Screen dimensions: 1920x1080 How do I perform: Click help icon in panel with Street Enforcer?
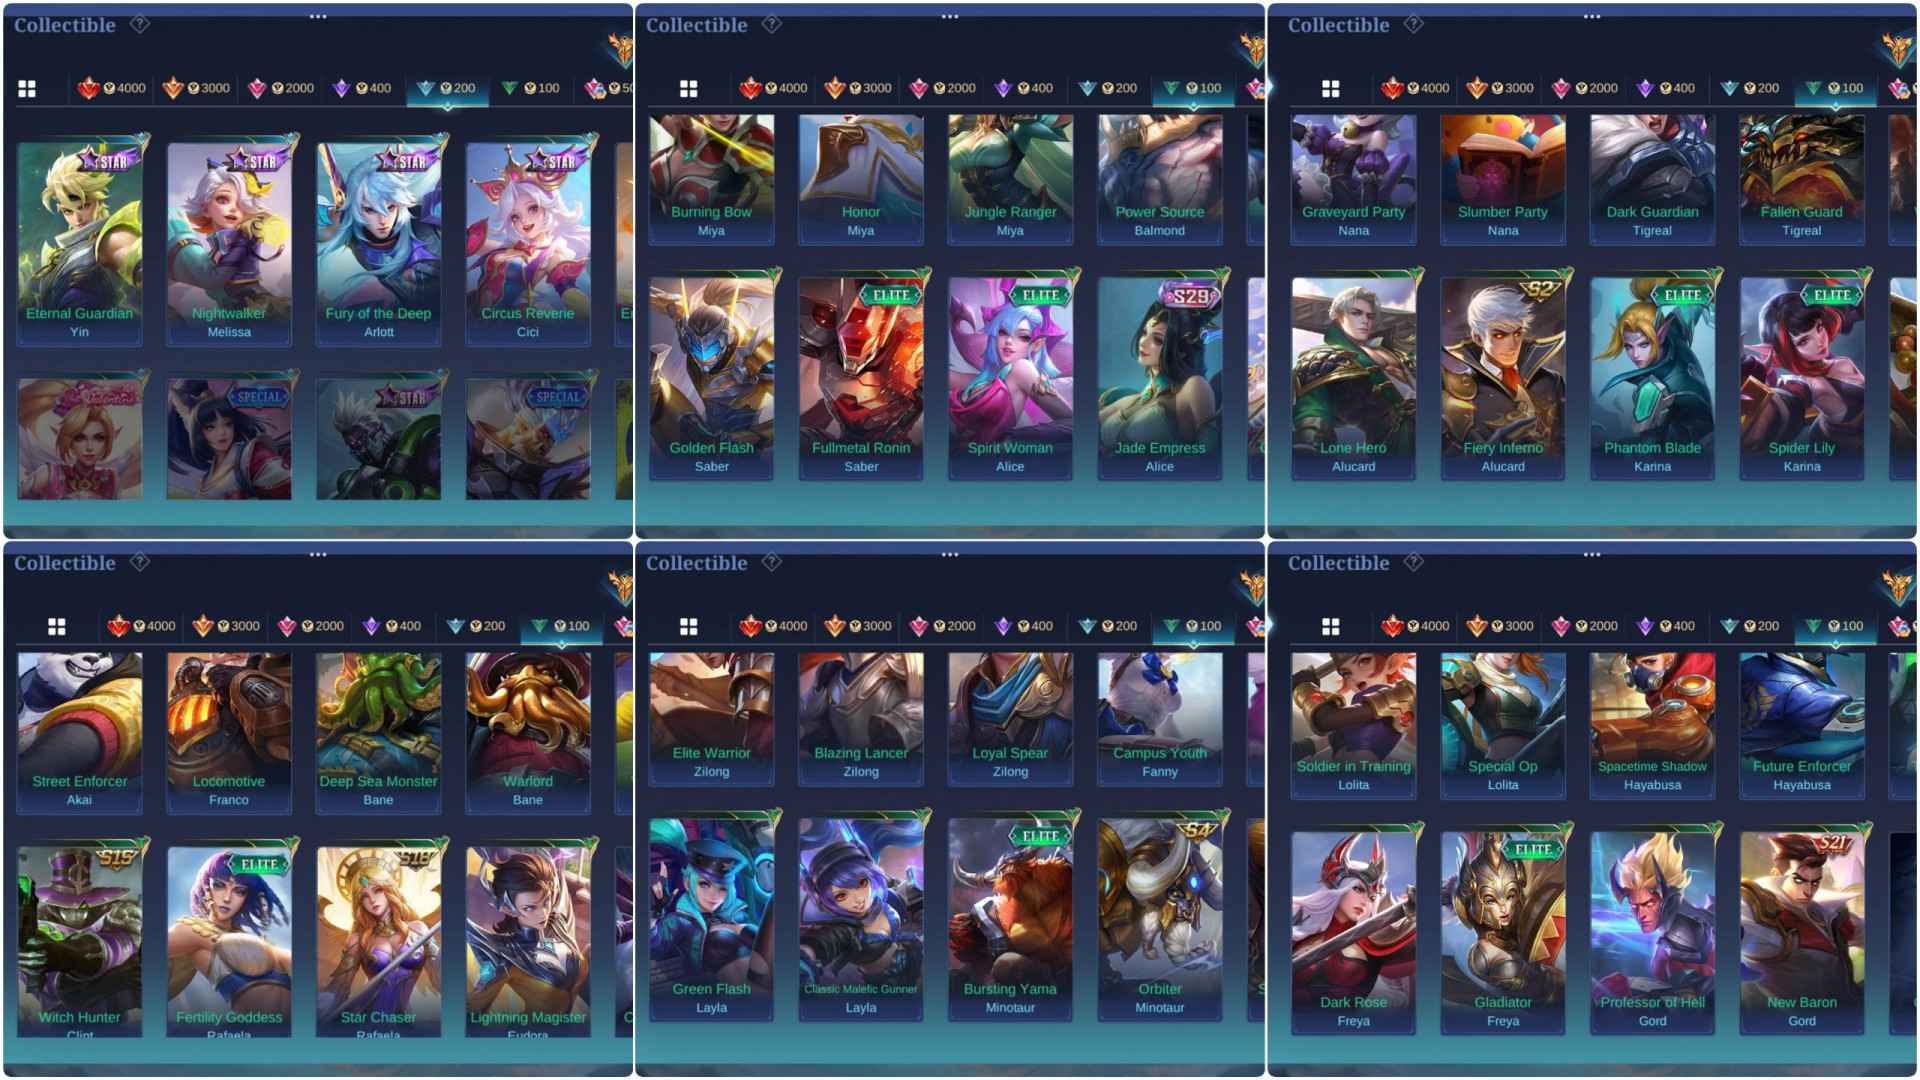(x=140, y=562)
